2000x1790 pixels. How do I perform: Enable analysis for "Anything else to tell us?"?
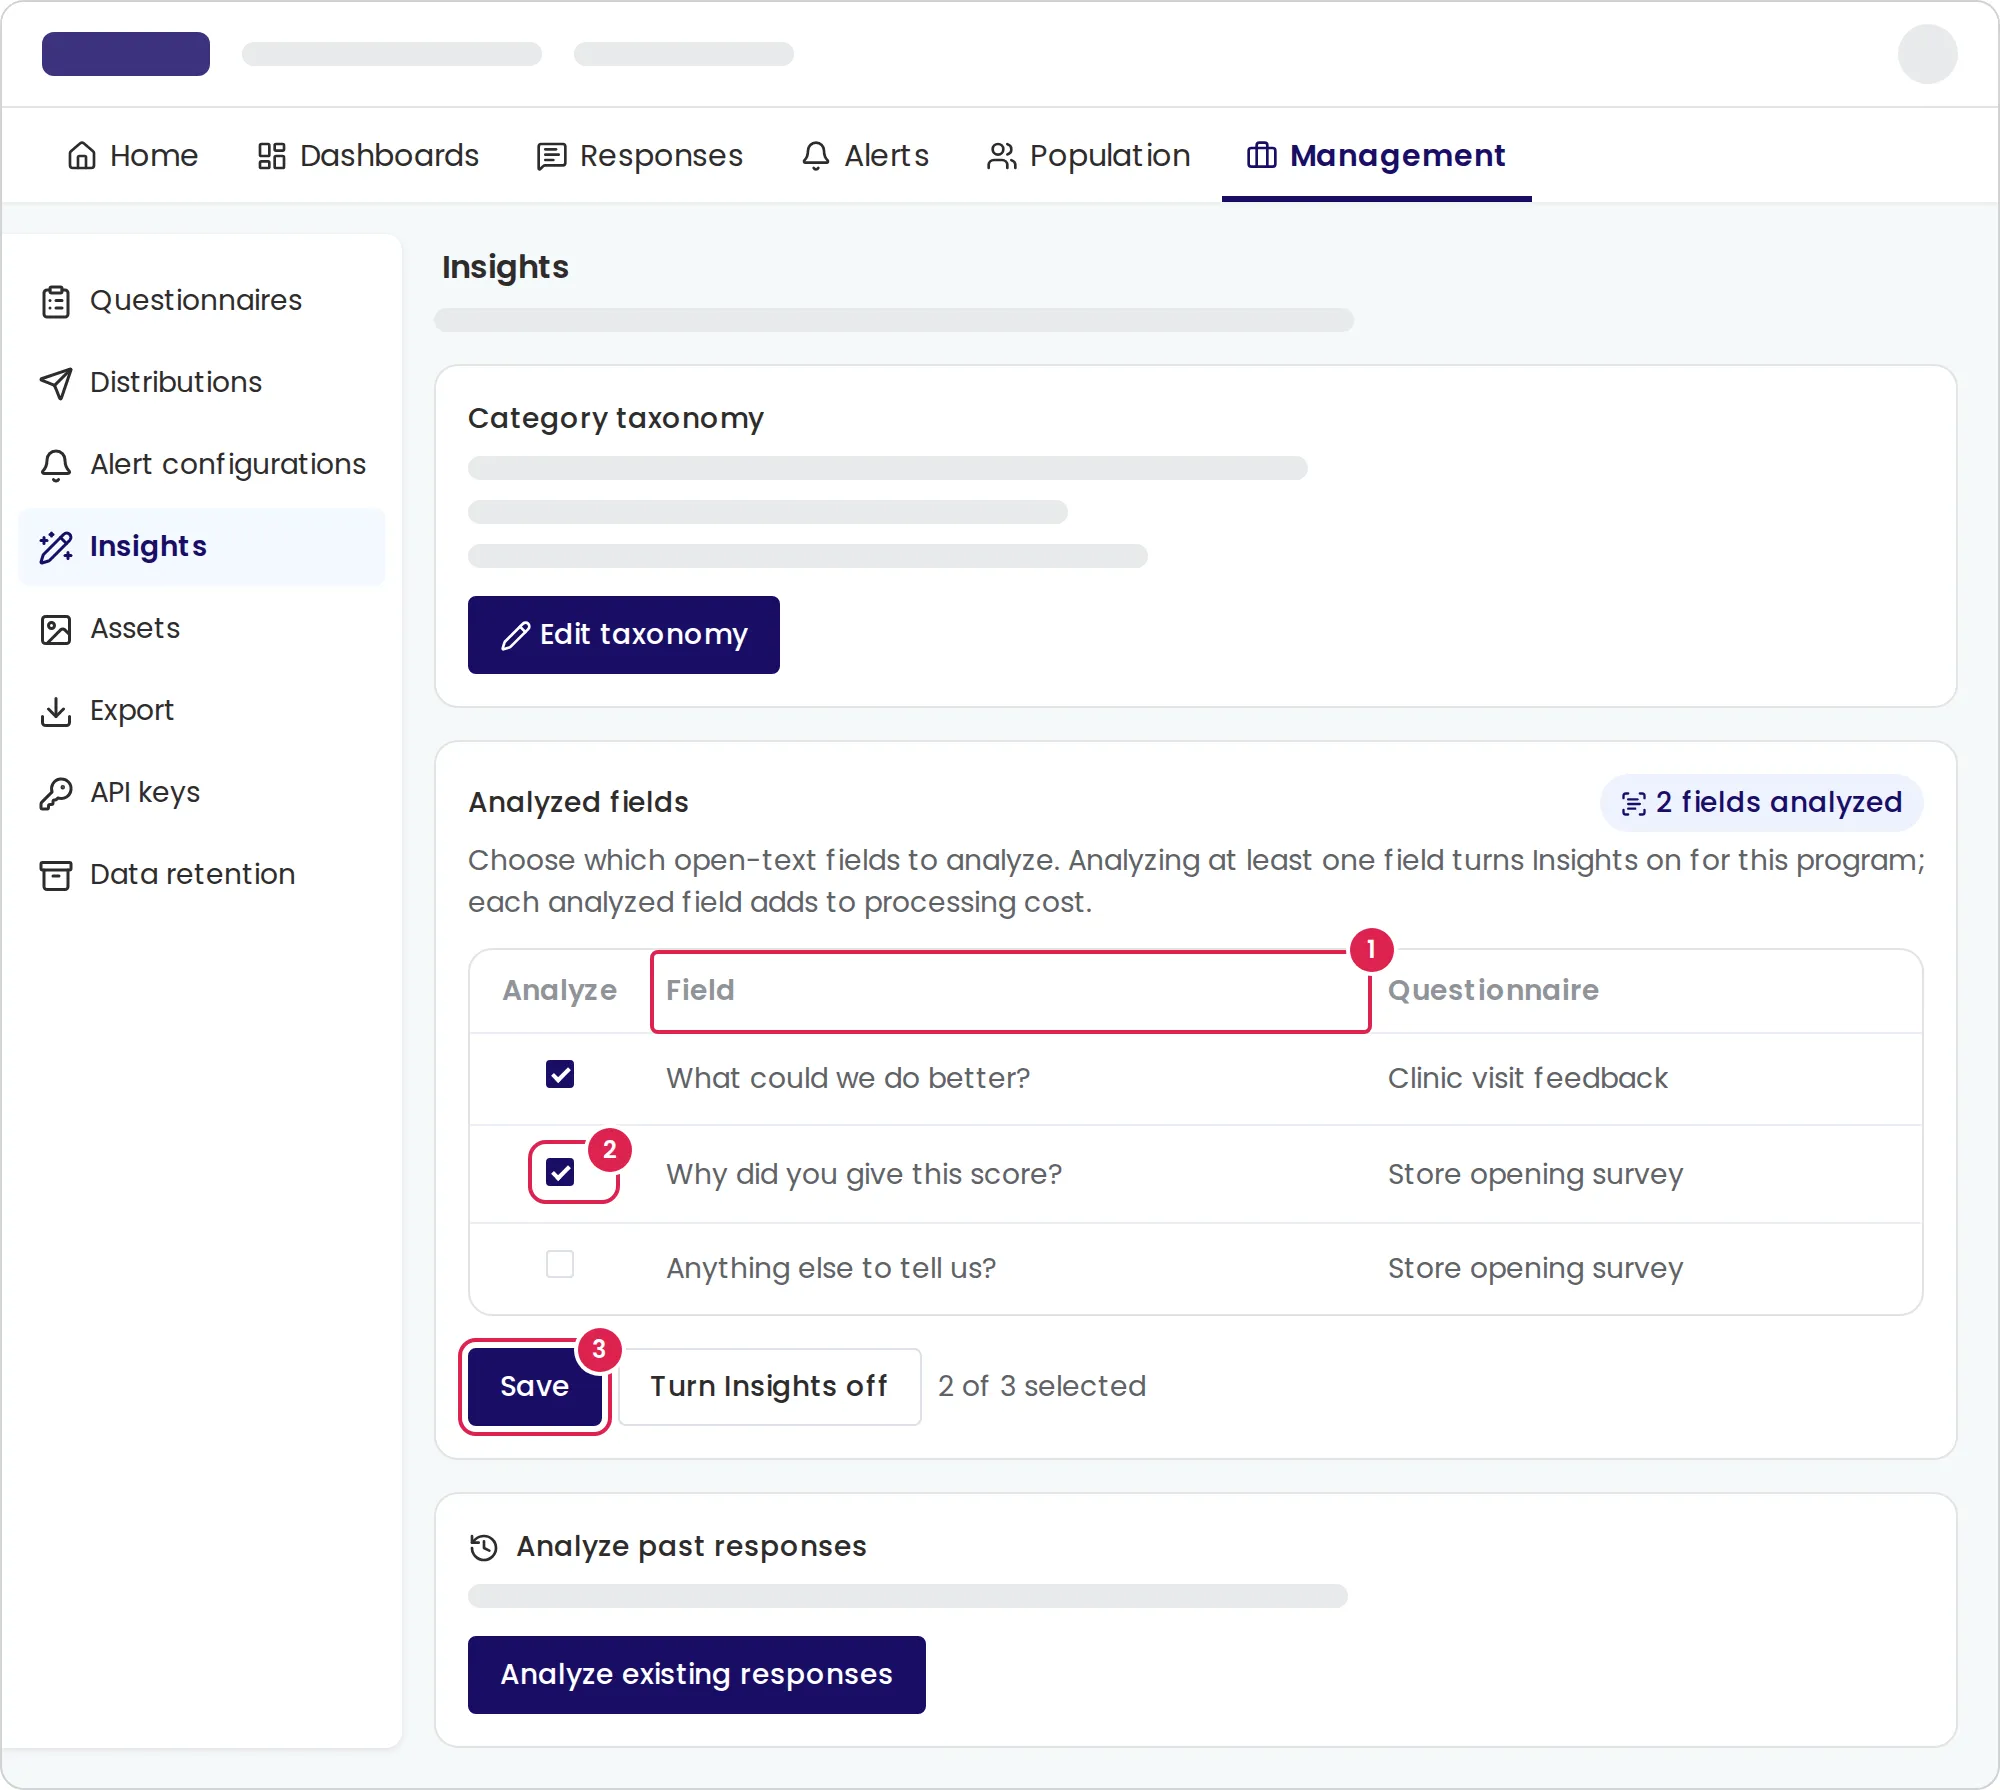560,1264
